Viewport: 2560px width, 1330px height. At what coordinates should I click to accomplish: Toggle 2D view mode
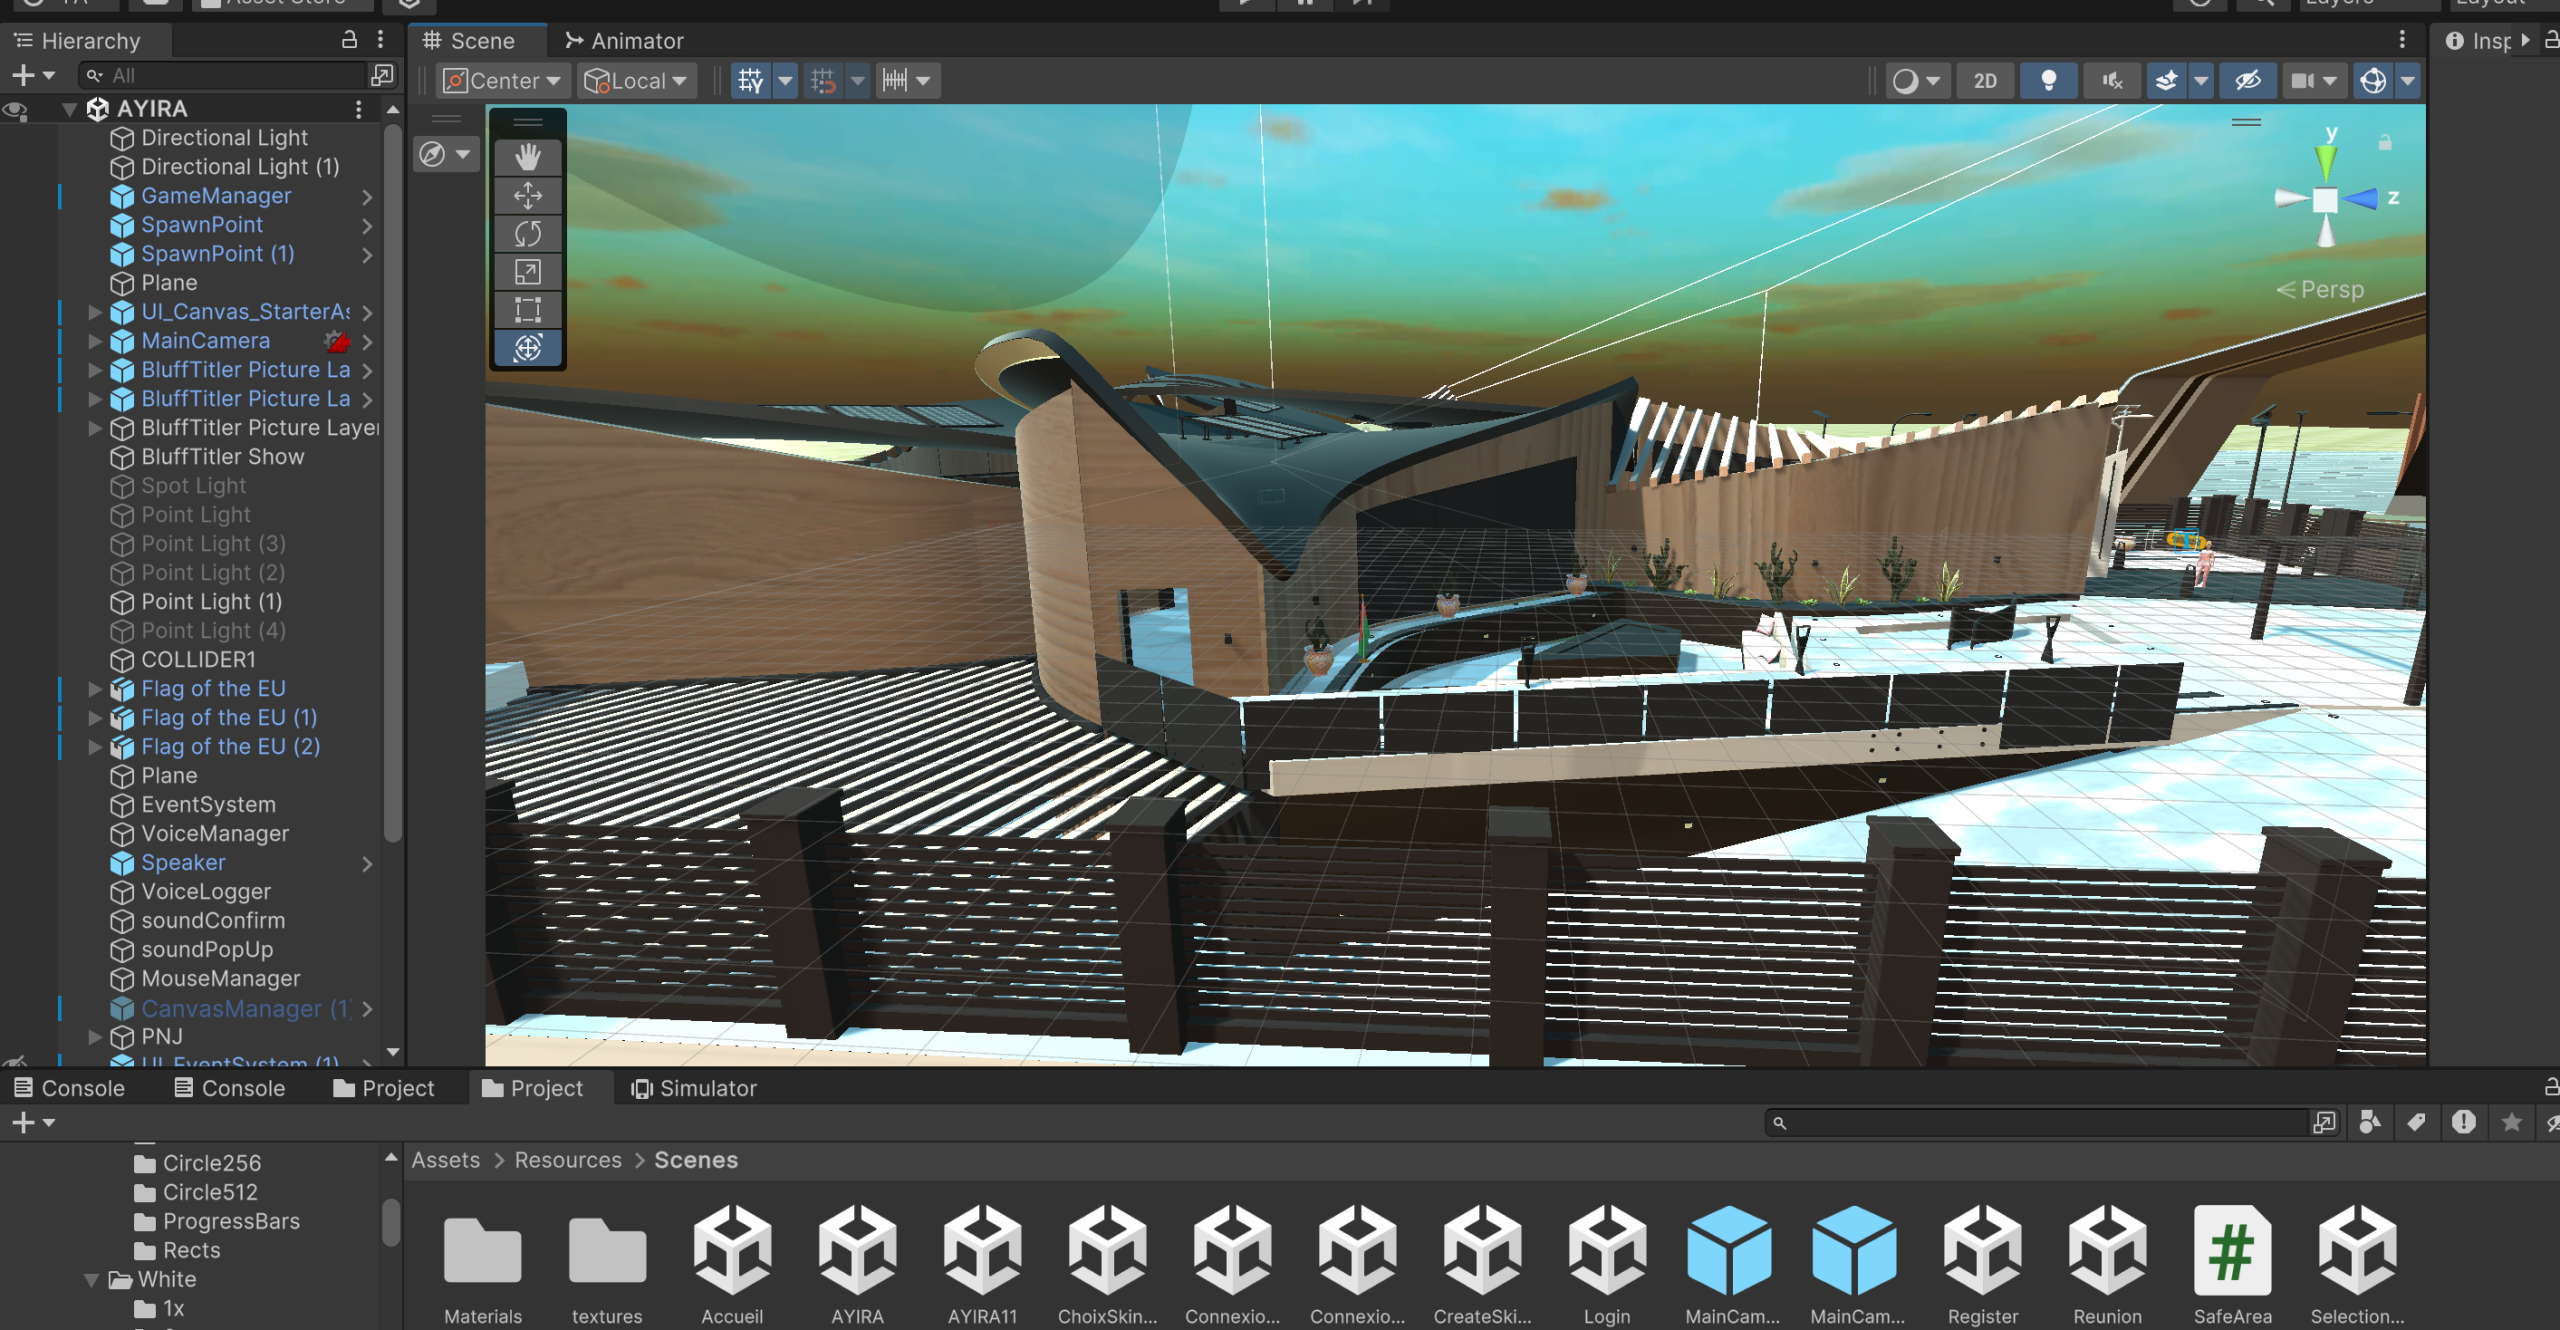(1985, 81)
